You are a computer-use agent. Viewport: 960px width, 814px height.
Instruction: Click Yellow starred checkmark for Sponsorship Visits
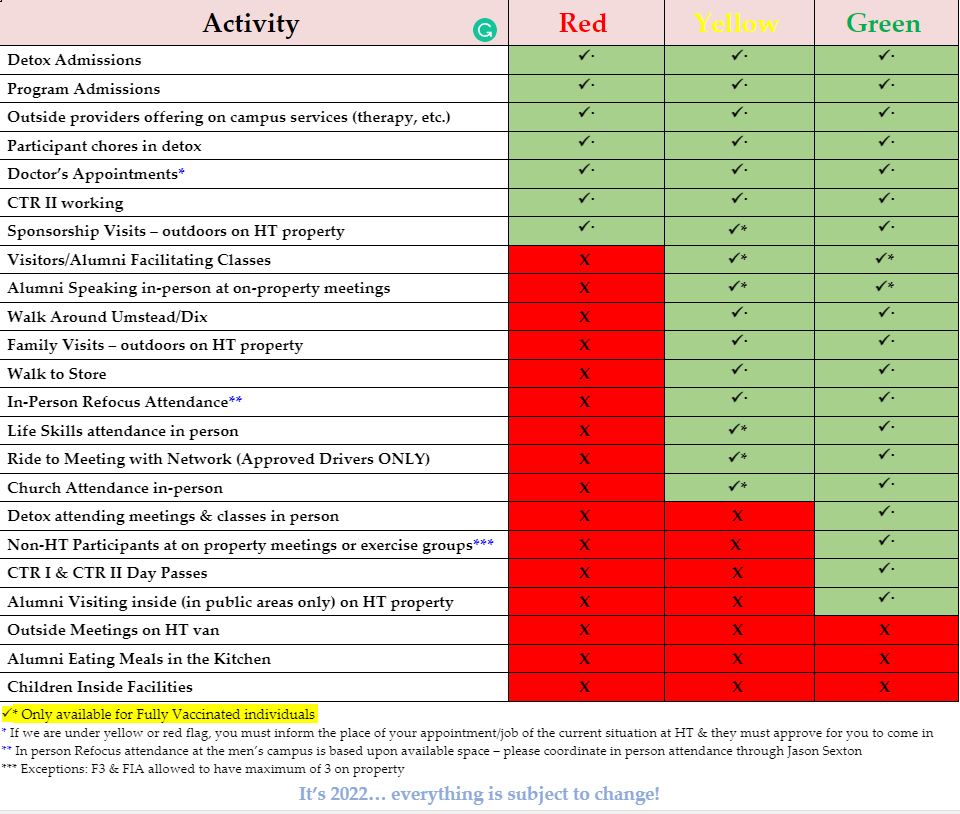[738, 229]
